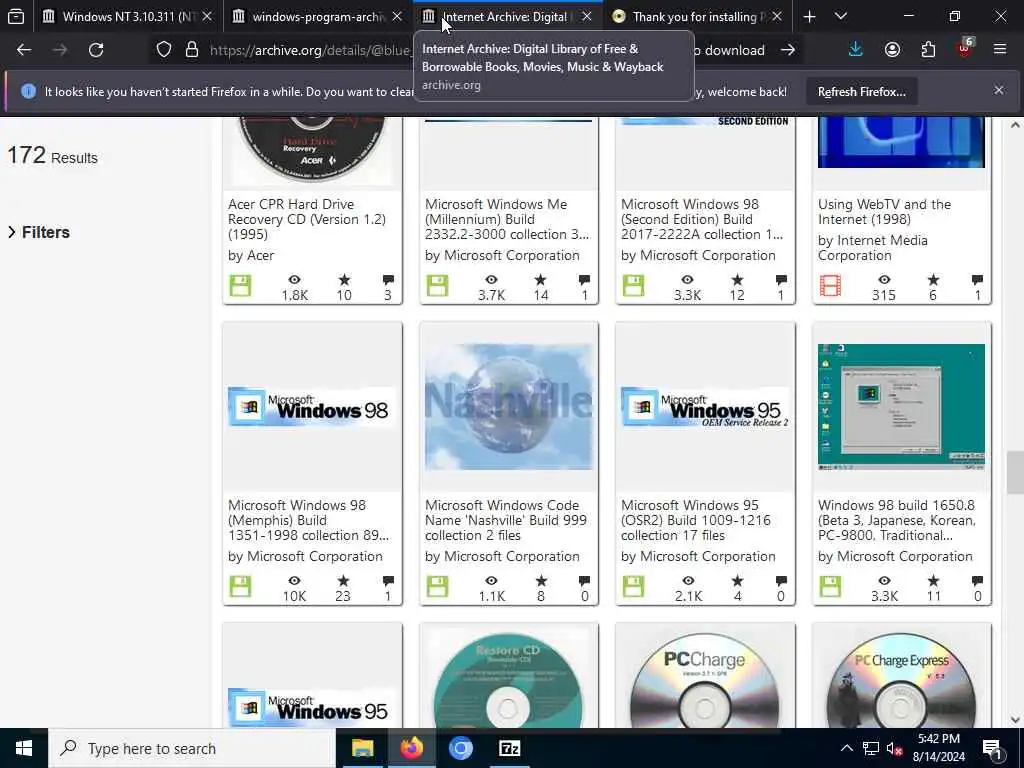This screenshot has height=768, width=1024.
Task: Close the Thank you for installing tab
Action: 777,16
